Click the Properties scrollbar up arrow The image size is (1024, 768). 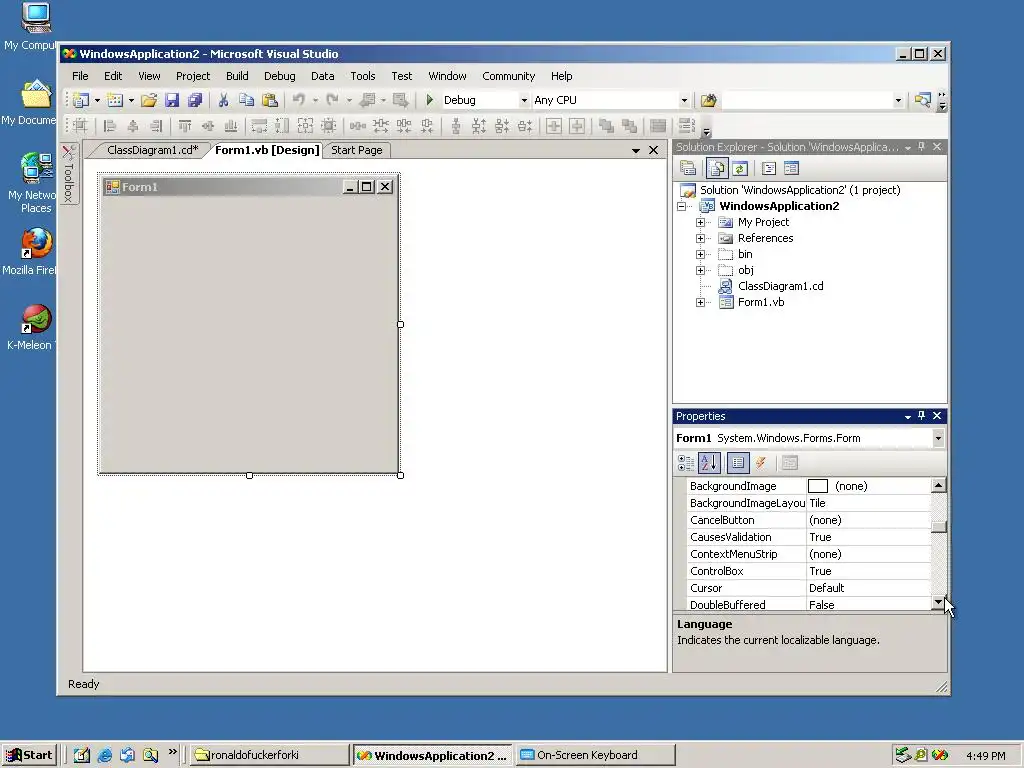click(x=938, y=485)
